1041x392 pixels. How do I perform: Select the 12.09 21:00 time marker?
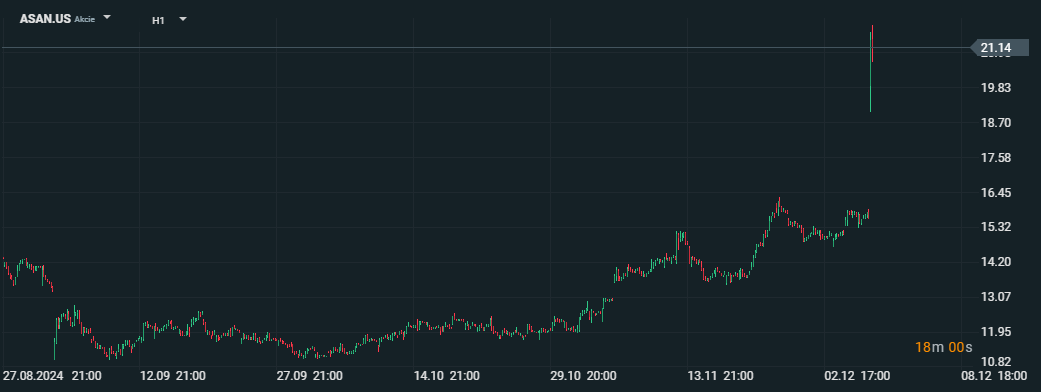[x=173, y=376]
